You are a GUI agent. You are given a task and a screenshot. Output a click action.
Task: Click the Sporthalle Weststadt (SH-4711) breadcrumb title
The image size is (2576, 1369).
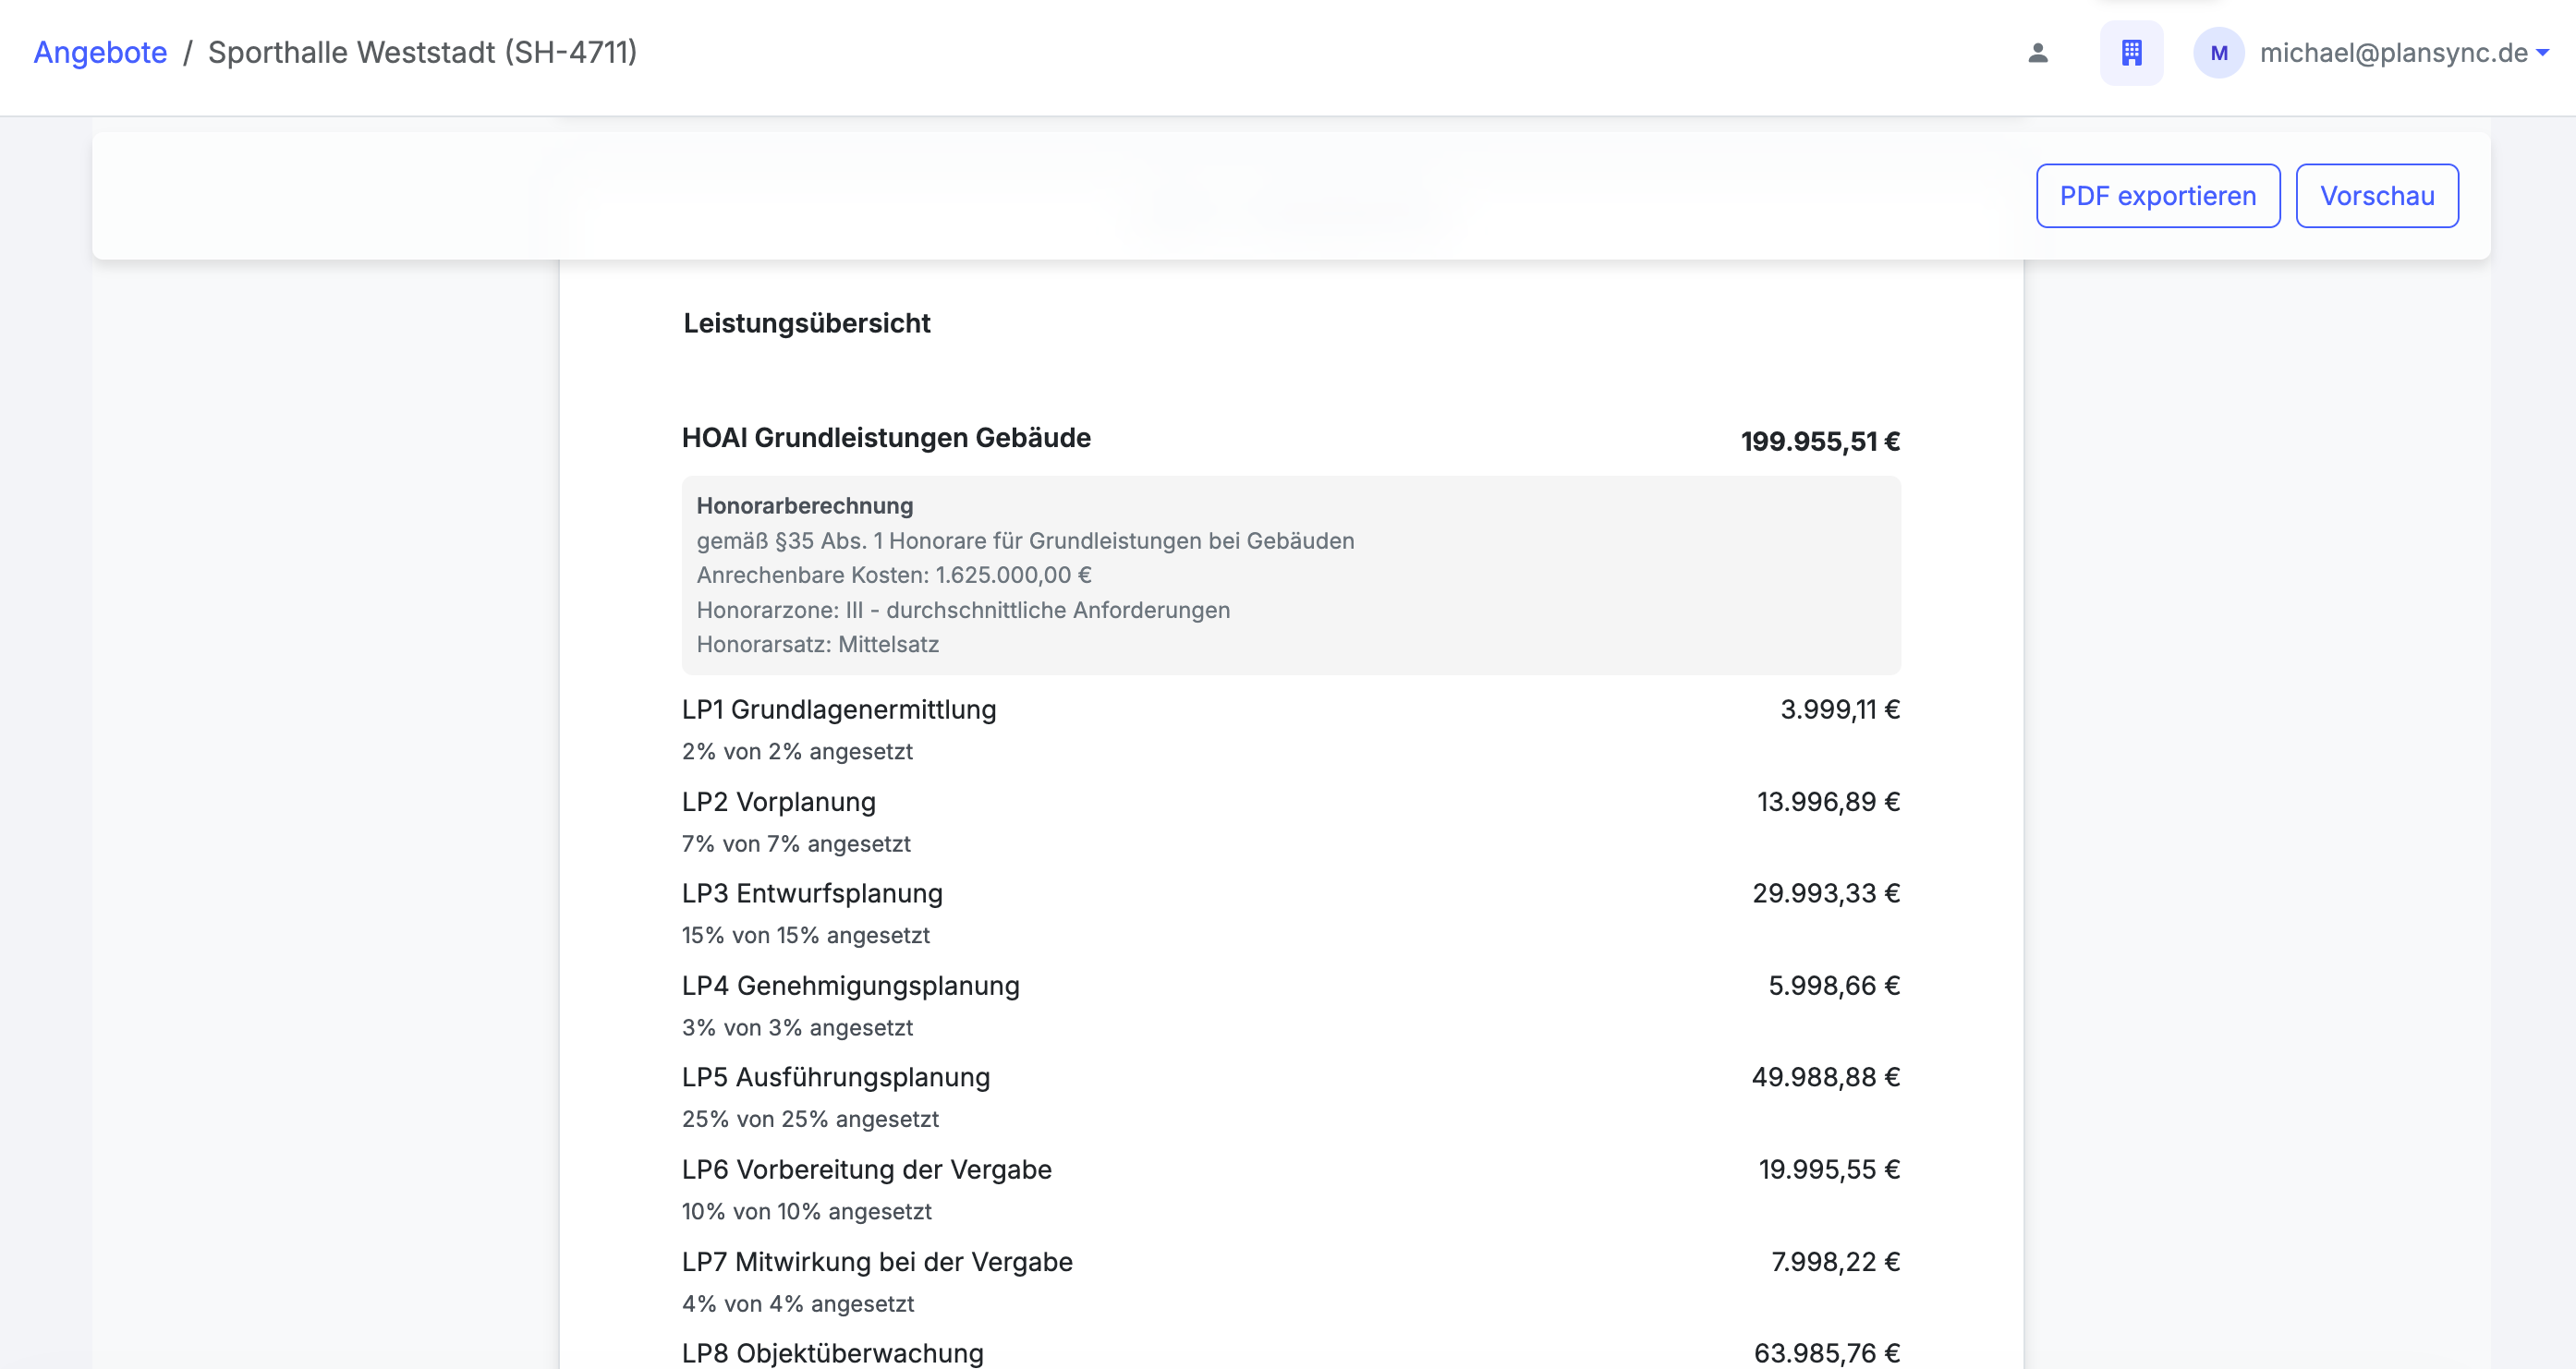click(x=422, y=52)
